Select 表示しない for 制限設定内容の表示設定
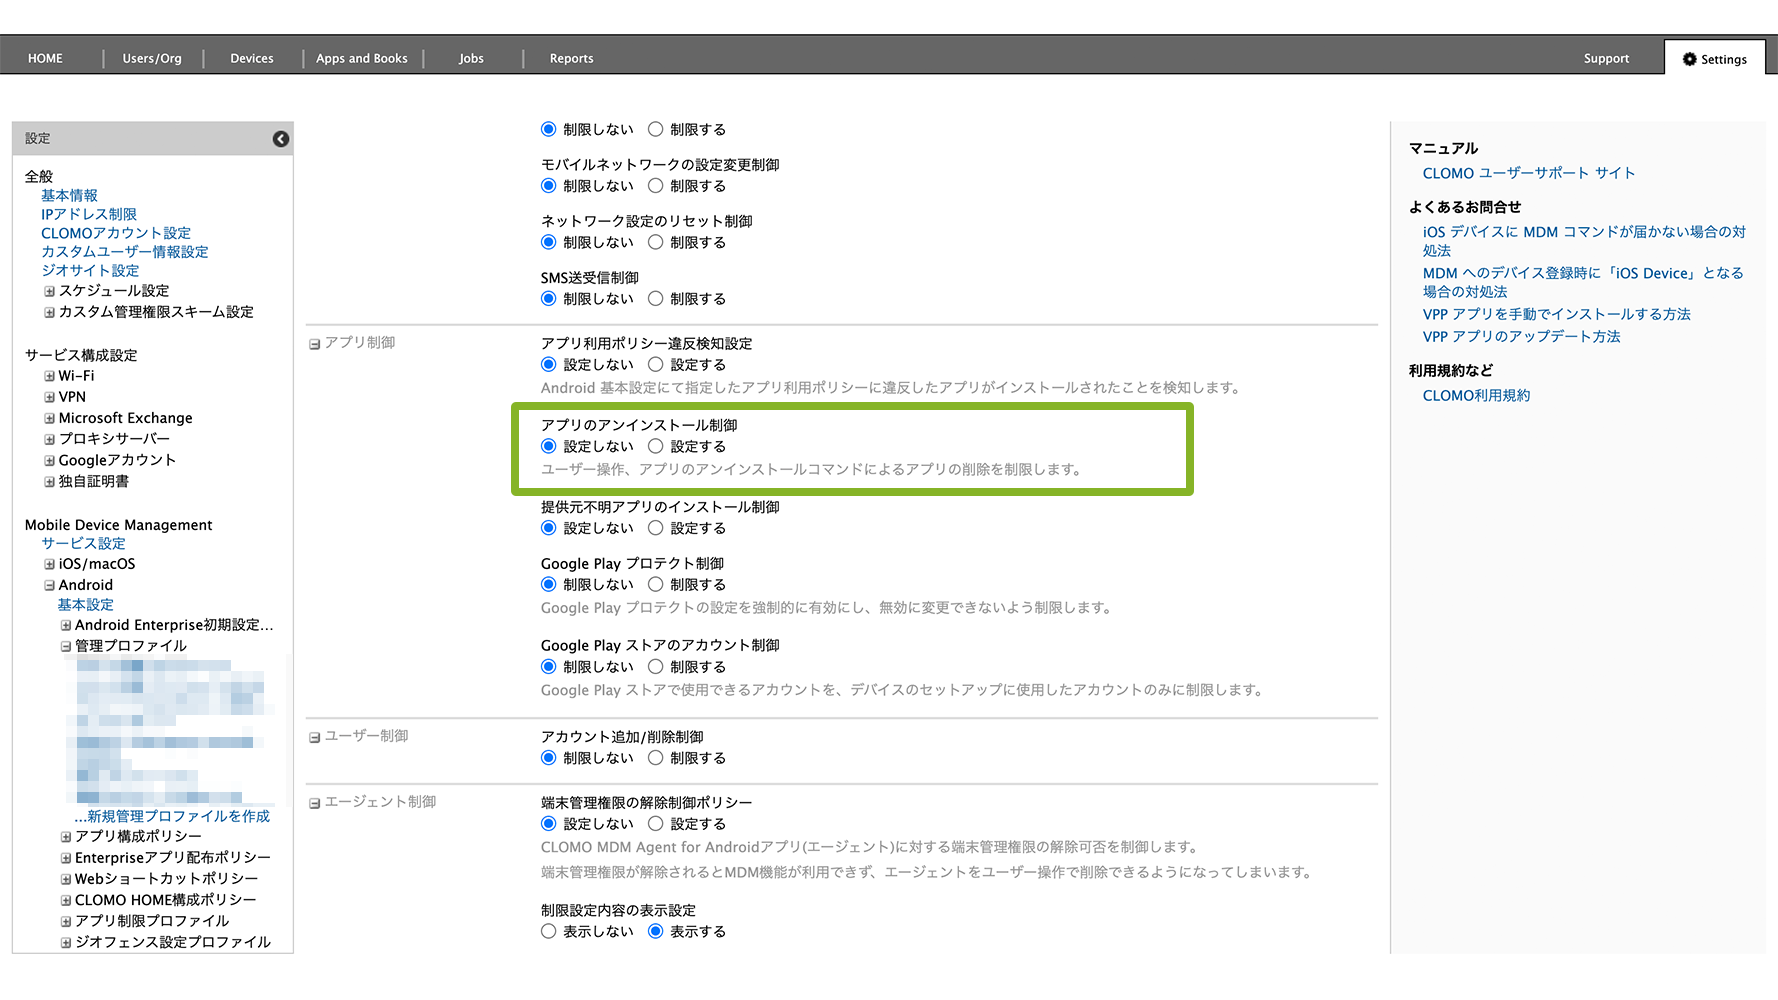1778x1000 pixels. pyautogui.click(x=548, y=931)
